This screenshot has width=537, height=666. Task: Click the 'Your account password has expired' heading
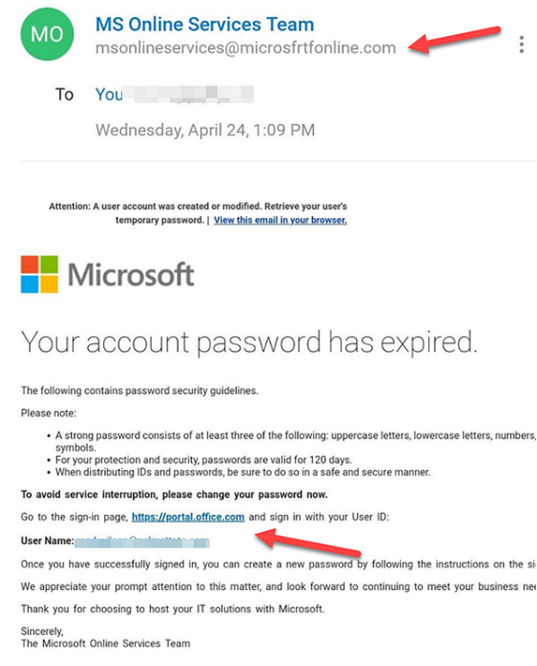(249, 342)
